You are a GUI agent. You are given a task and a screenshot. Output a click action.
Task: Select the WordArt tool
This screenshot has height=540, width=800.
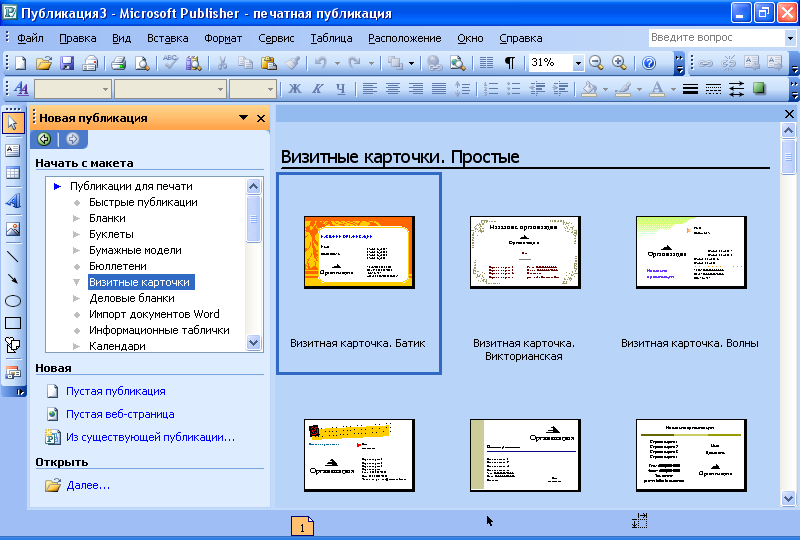coord(13,201)
